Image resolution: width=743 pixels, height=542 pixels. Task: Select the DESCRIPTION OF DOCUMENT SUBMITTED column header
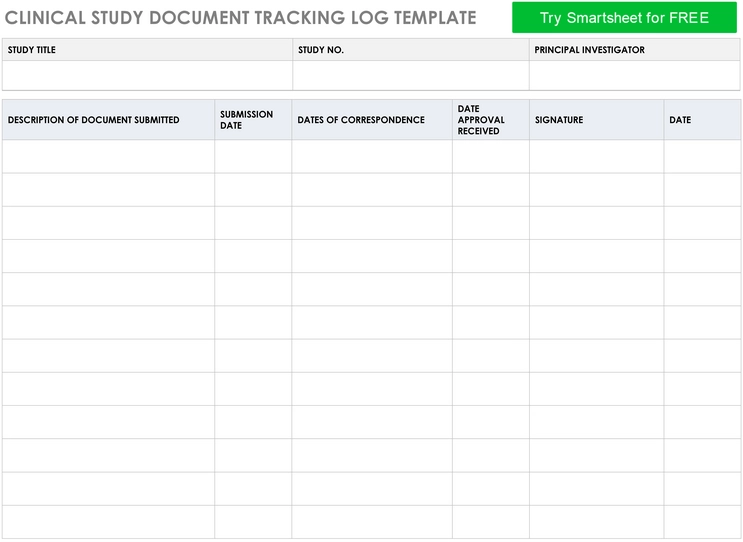[x=109, y=120]
